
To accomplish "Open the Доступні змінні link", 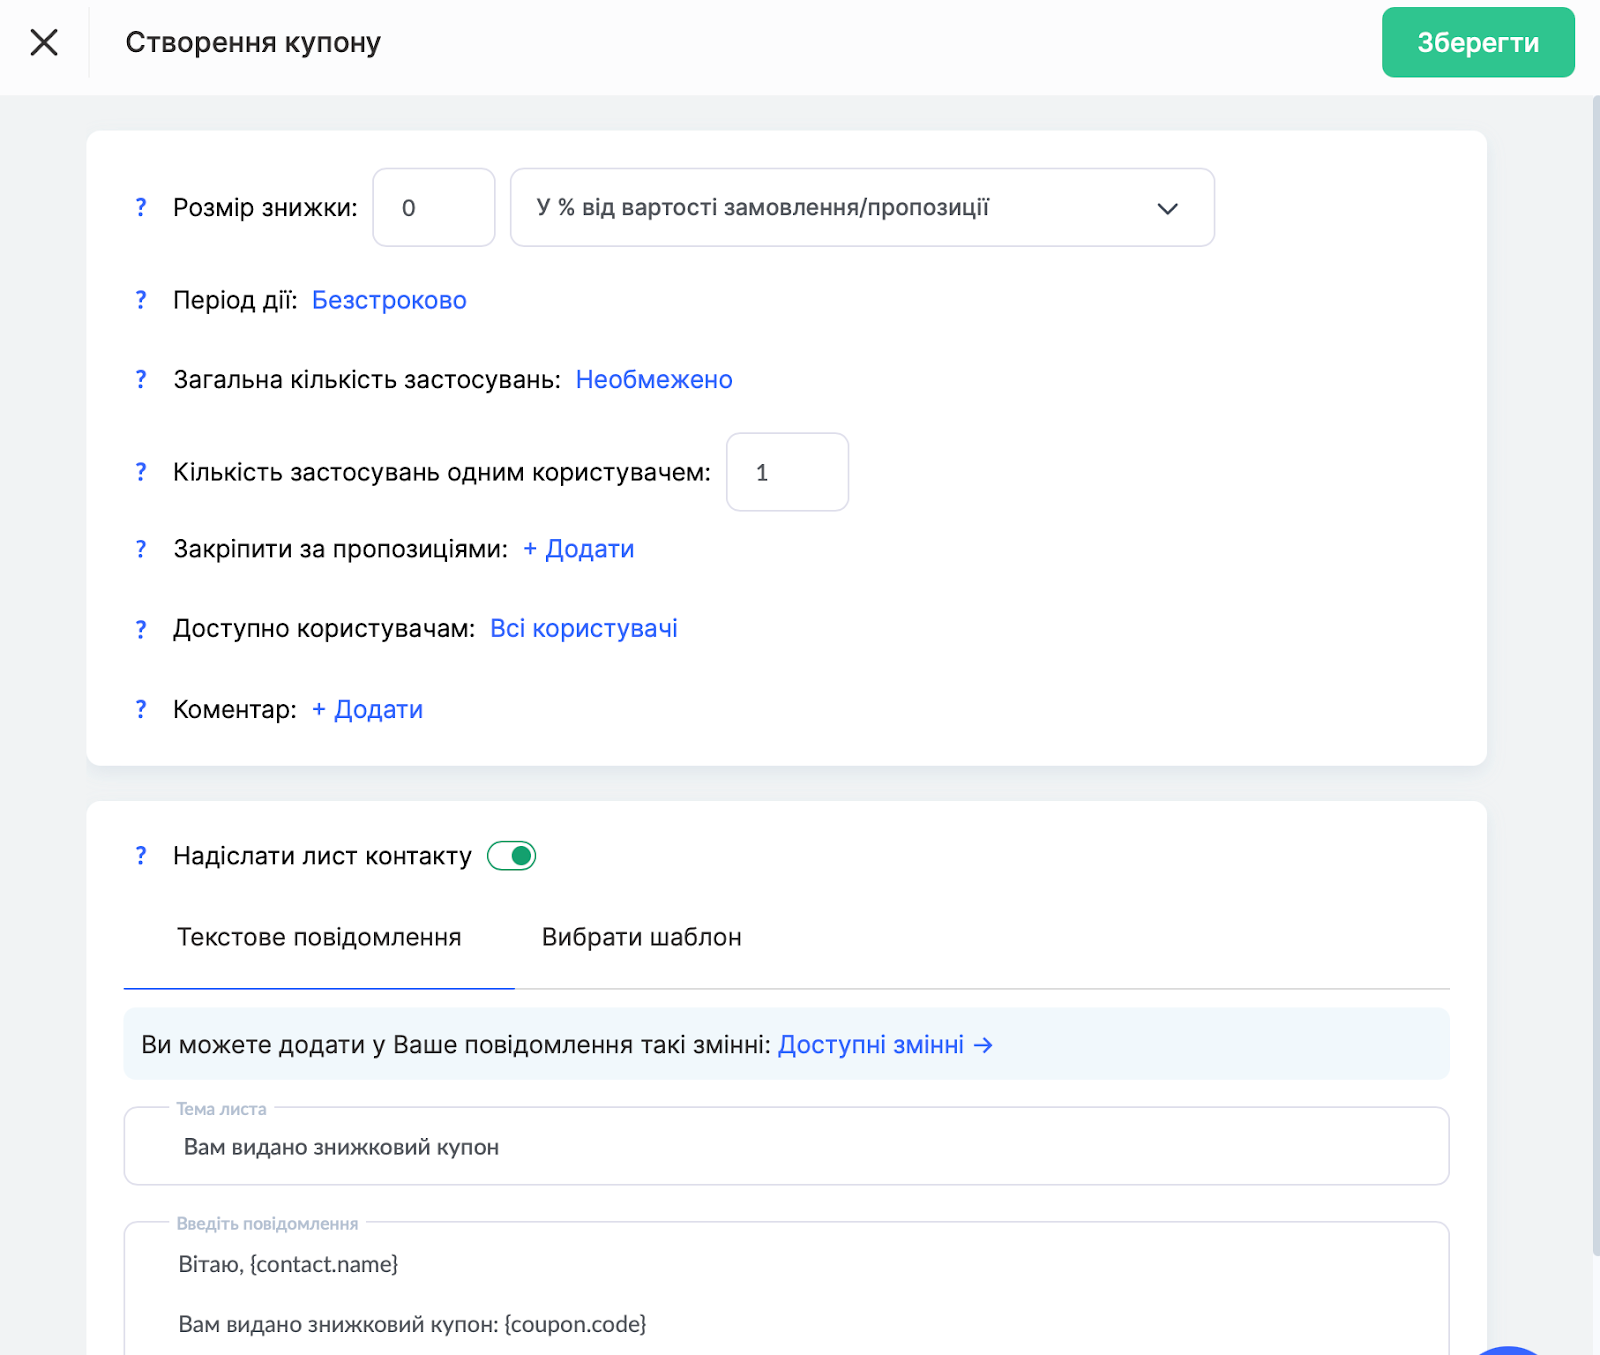I will (885, 1045).
